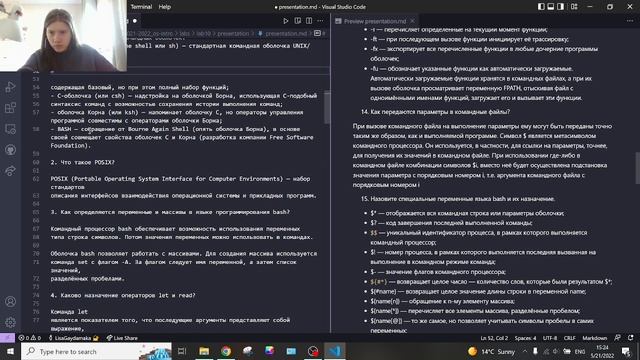Screen dimensions: 640x360
Task: Open Google Chrome from the taskbar
Action: [226, 351]
